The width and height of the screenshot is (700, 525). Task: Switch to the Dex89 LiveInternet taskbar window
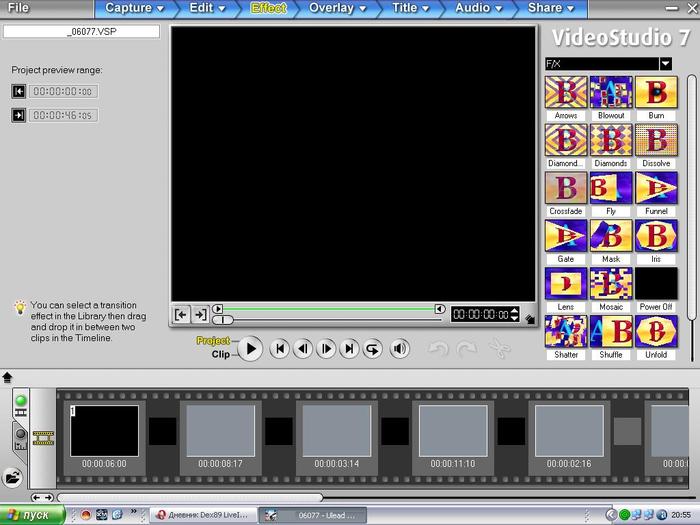[202, 515]
